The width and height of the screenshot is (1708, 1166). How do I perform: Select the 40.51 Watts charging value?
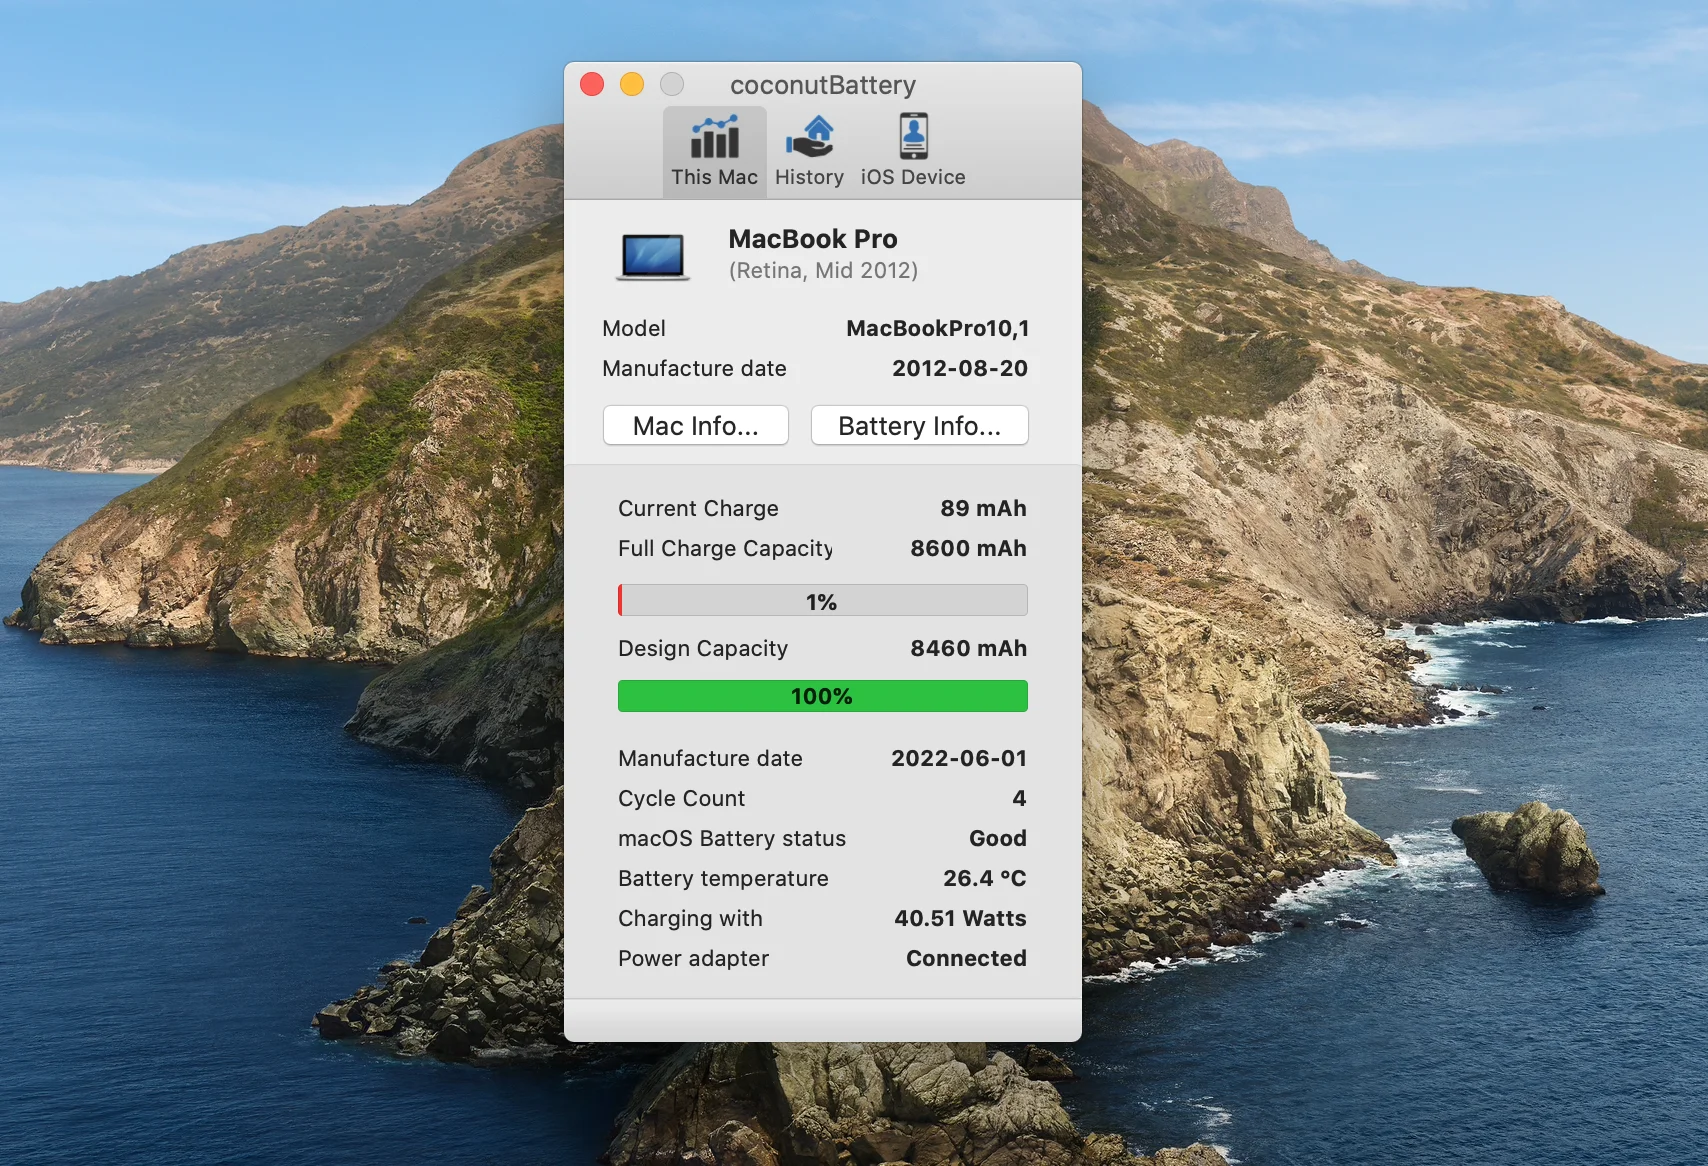(x=960, y=918)
